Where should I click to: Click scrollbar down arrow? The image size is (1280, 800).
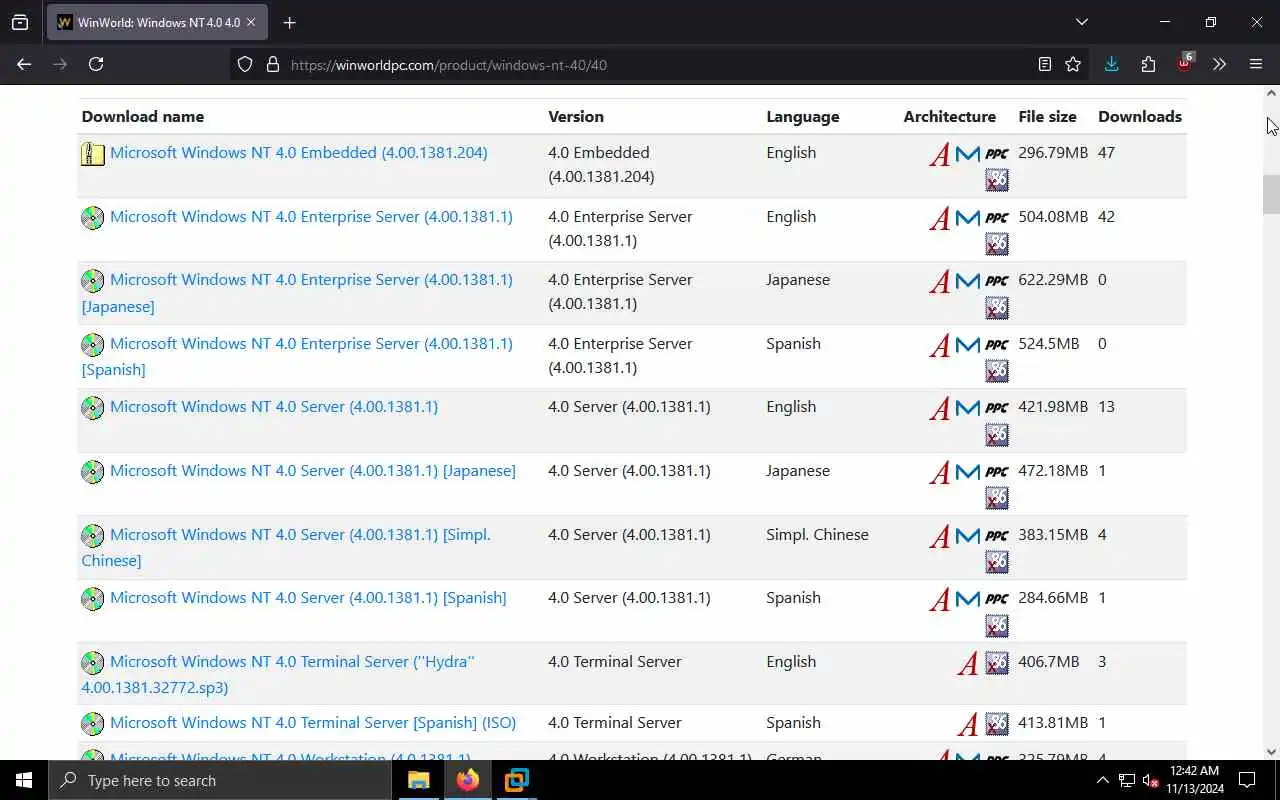click(x=1271, y=752)
